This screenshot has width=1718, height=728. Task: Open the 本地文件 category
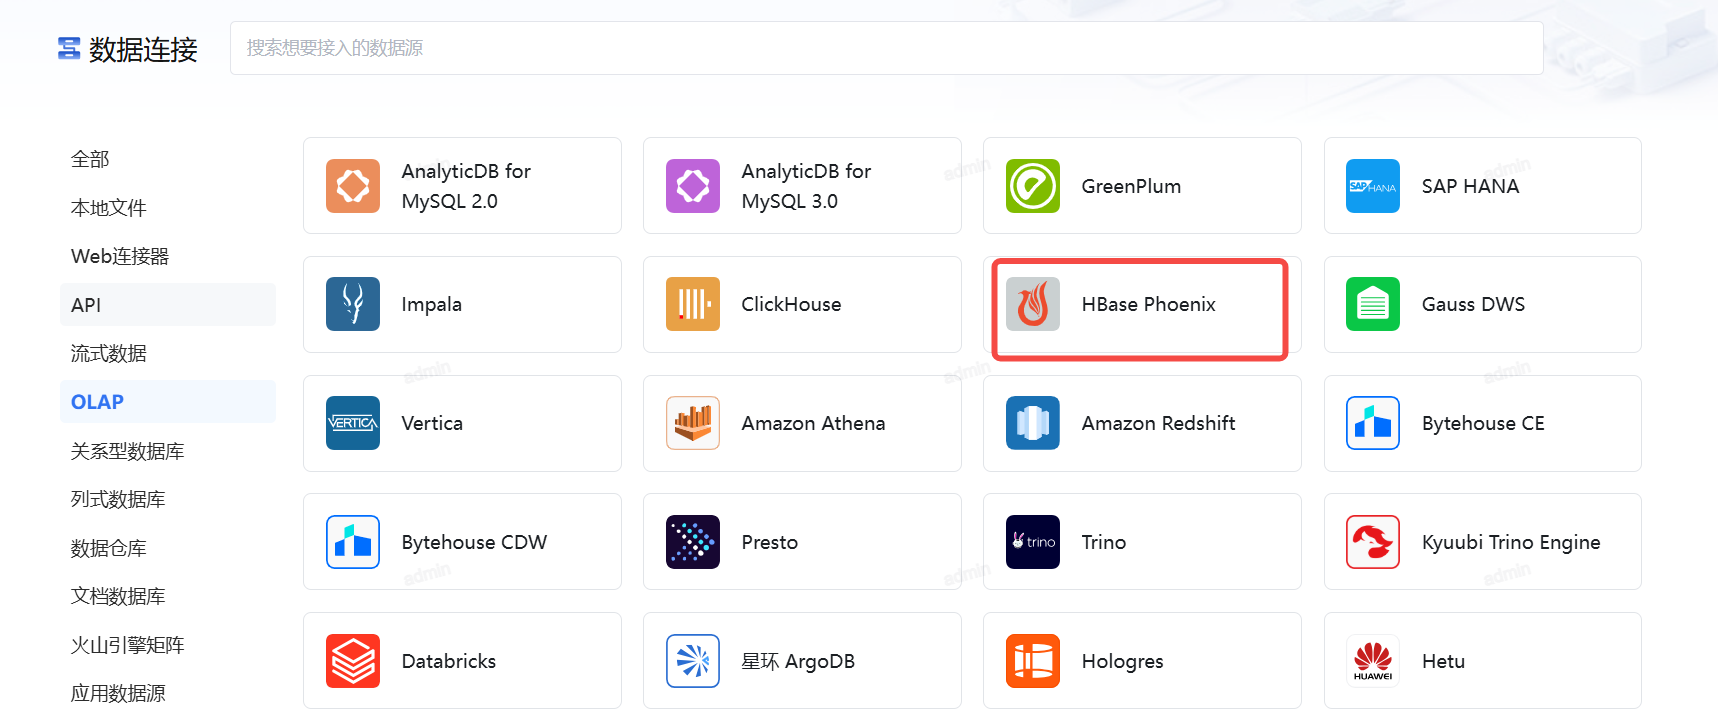108,208
